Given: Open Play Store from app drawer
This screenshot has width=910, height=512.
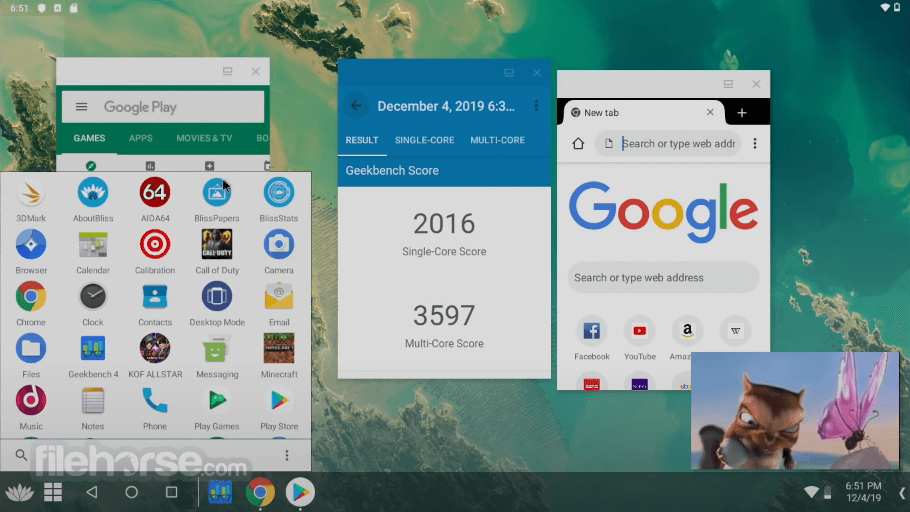Looking at the screenshot, I should click(x=279, y=400).
